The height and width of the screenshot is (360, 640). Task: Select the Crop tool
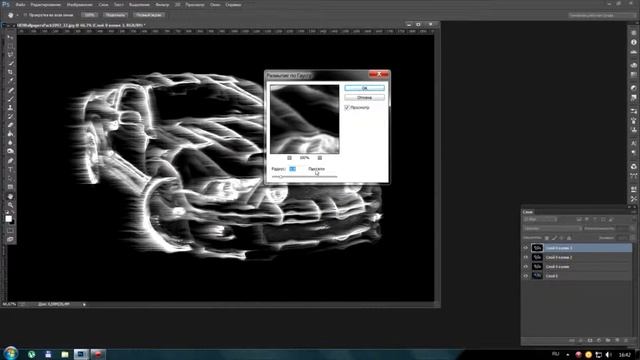pos(11,72)
